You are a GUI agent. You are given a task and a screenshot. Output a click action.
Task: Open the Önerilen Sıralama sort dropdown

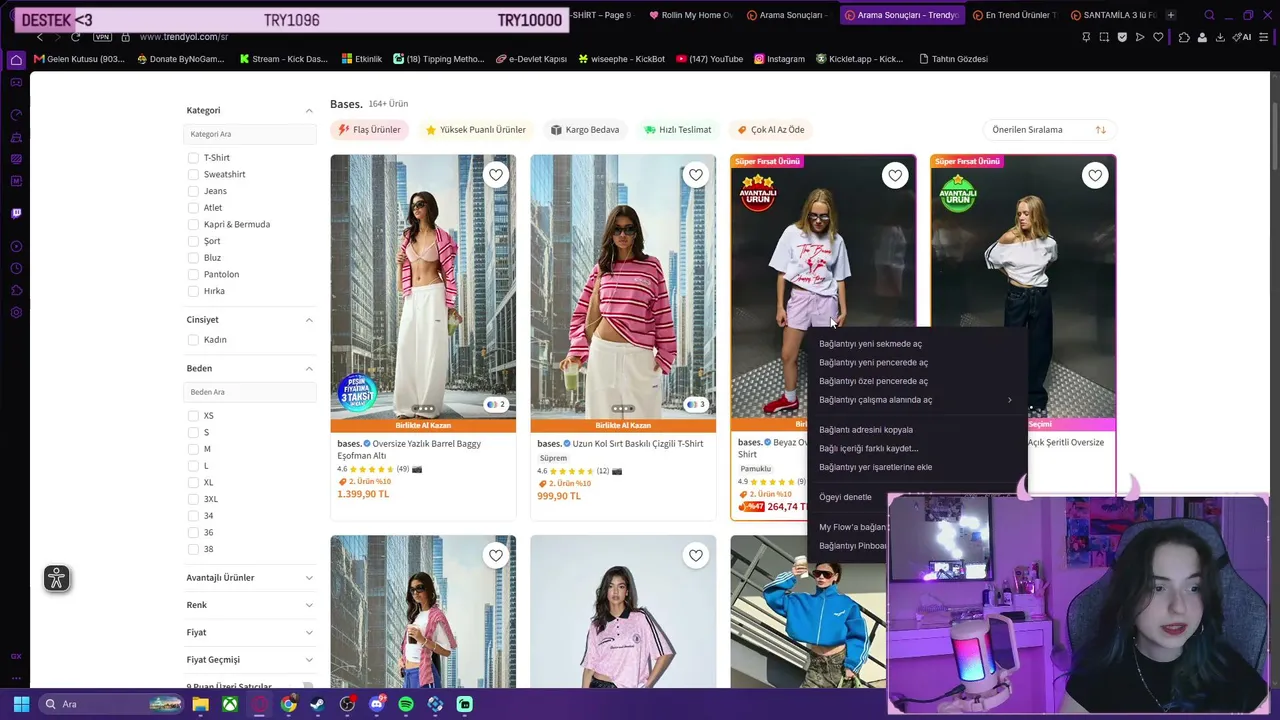(1049, 130)
